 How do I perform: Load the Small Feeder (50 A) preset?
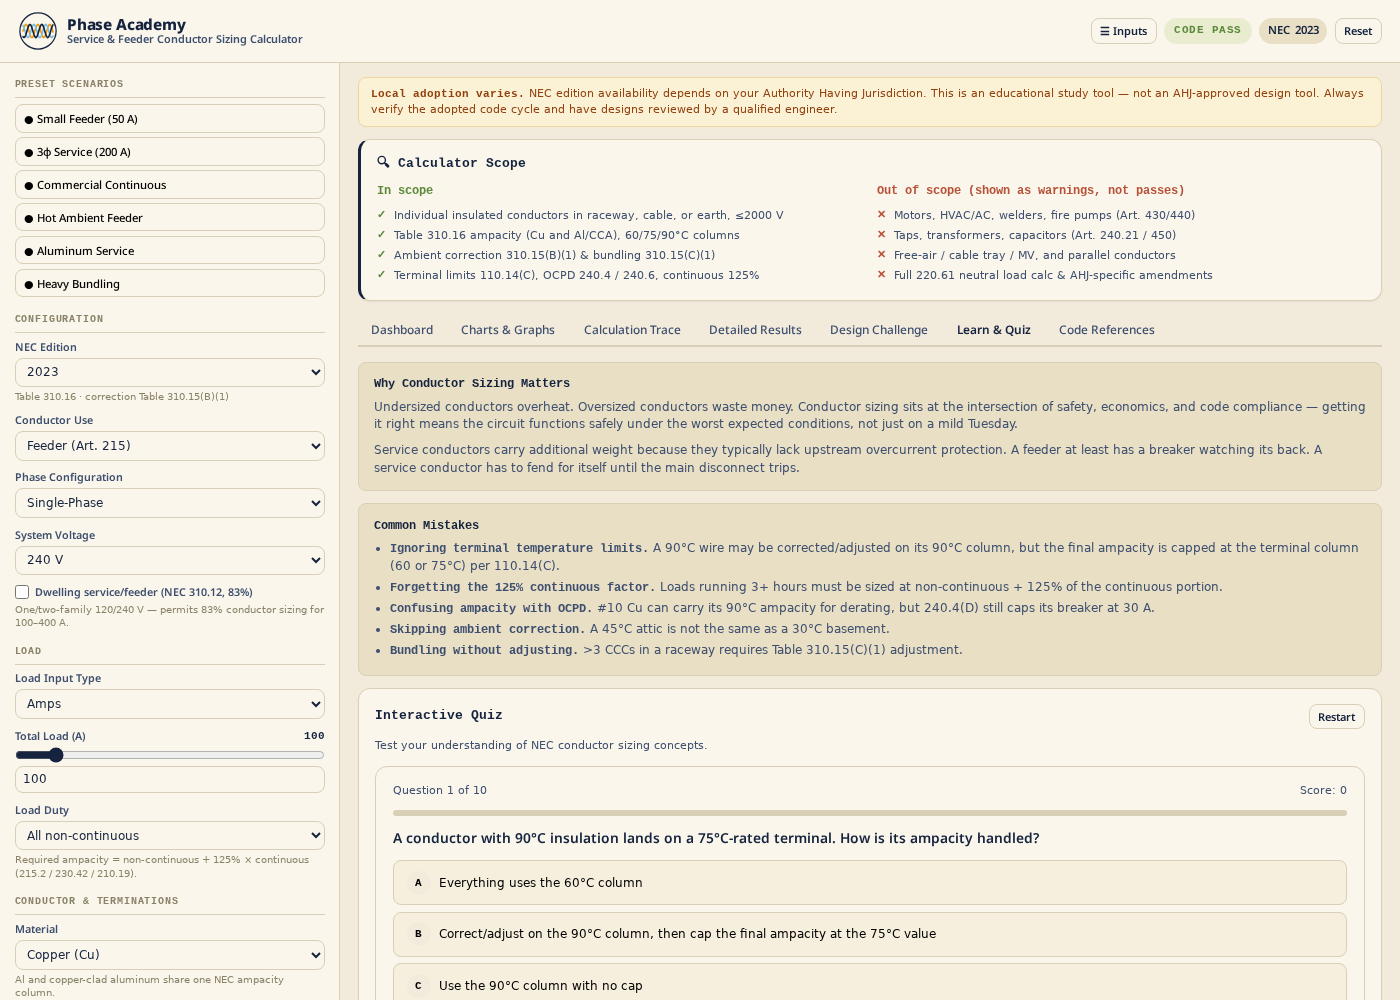pyautogui.click(x=170, y=118)
